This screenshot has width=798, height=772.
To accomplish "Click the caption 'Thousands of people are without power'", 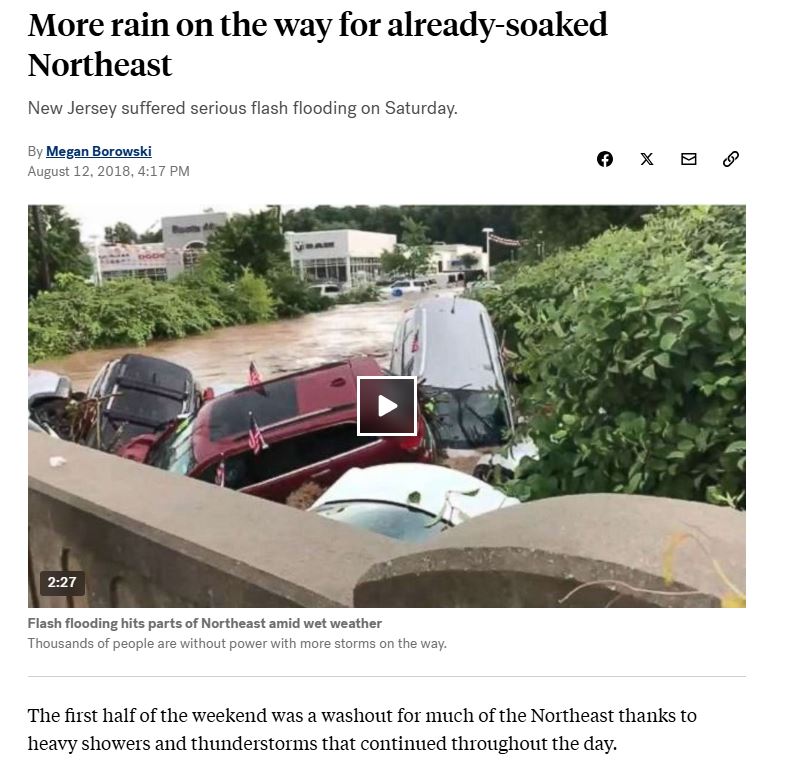I will (237, 643).
